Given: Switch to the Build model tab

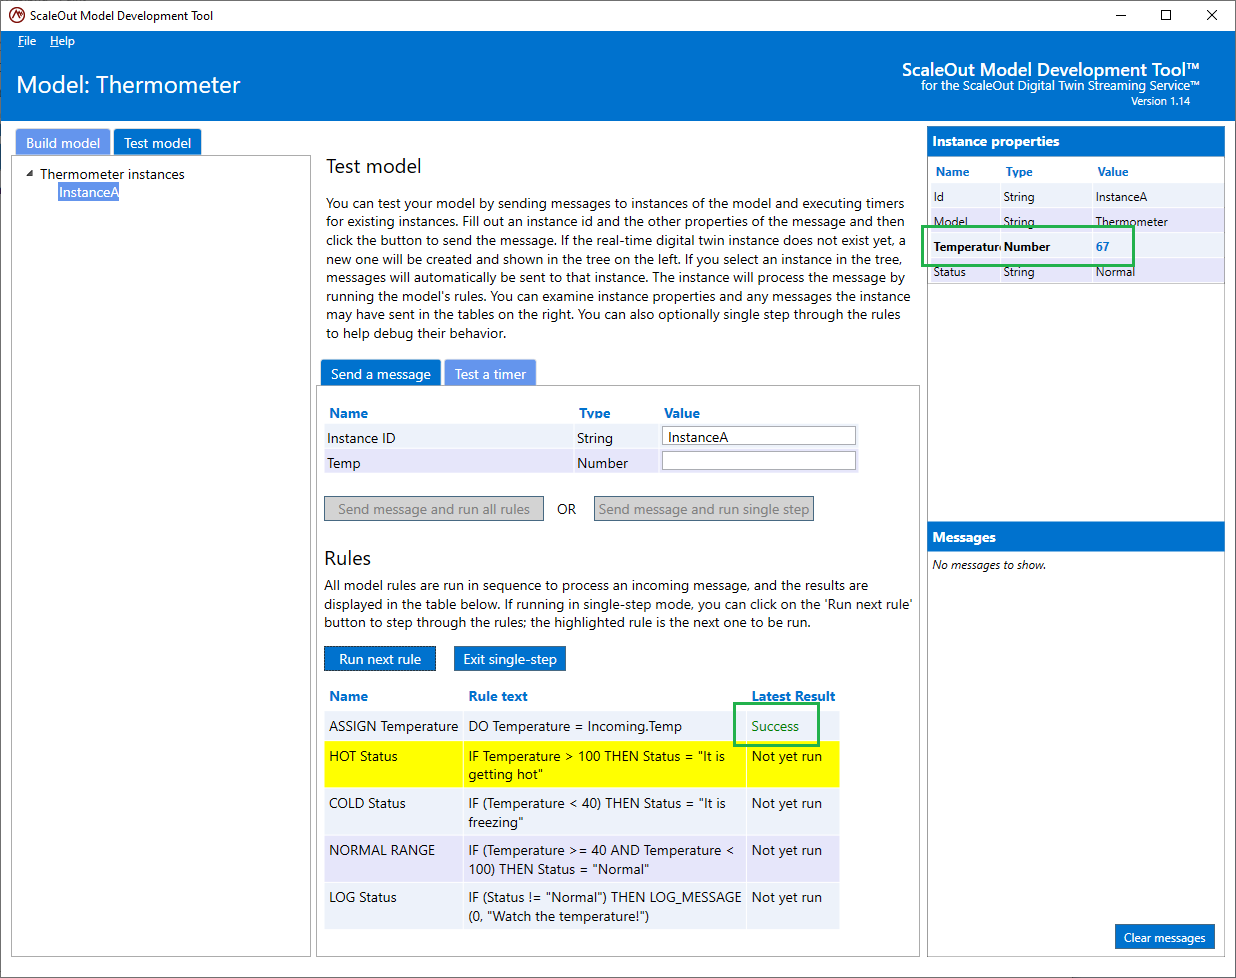Looking at the screenshot, I should coord(63,142).
